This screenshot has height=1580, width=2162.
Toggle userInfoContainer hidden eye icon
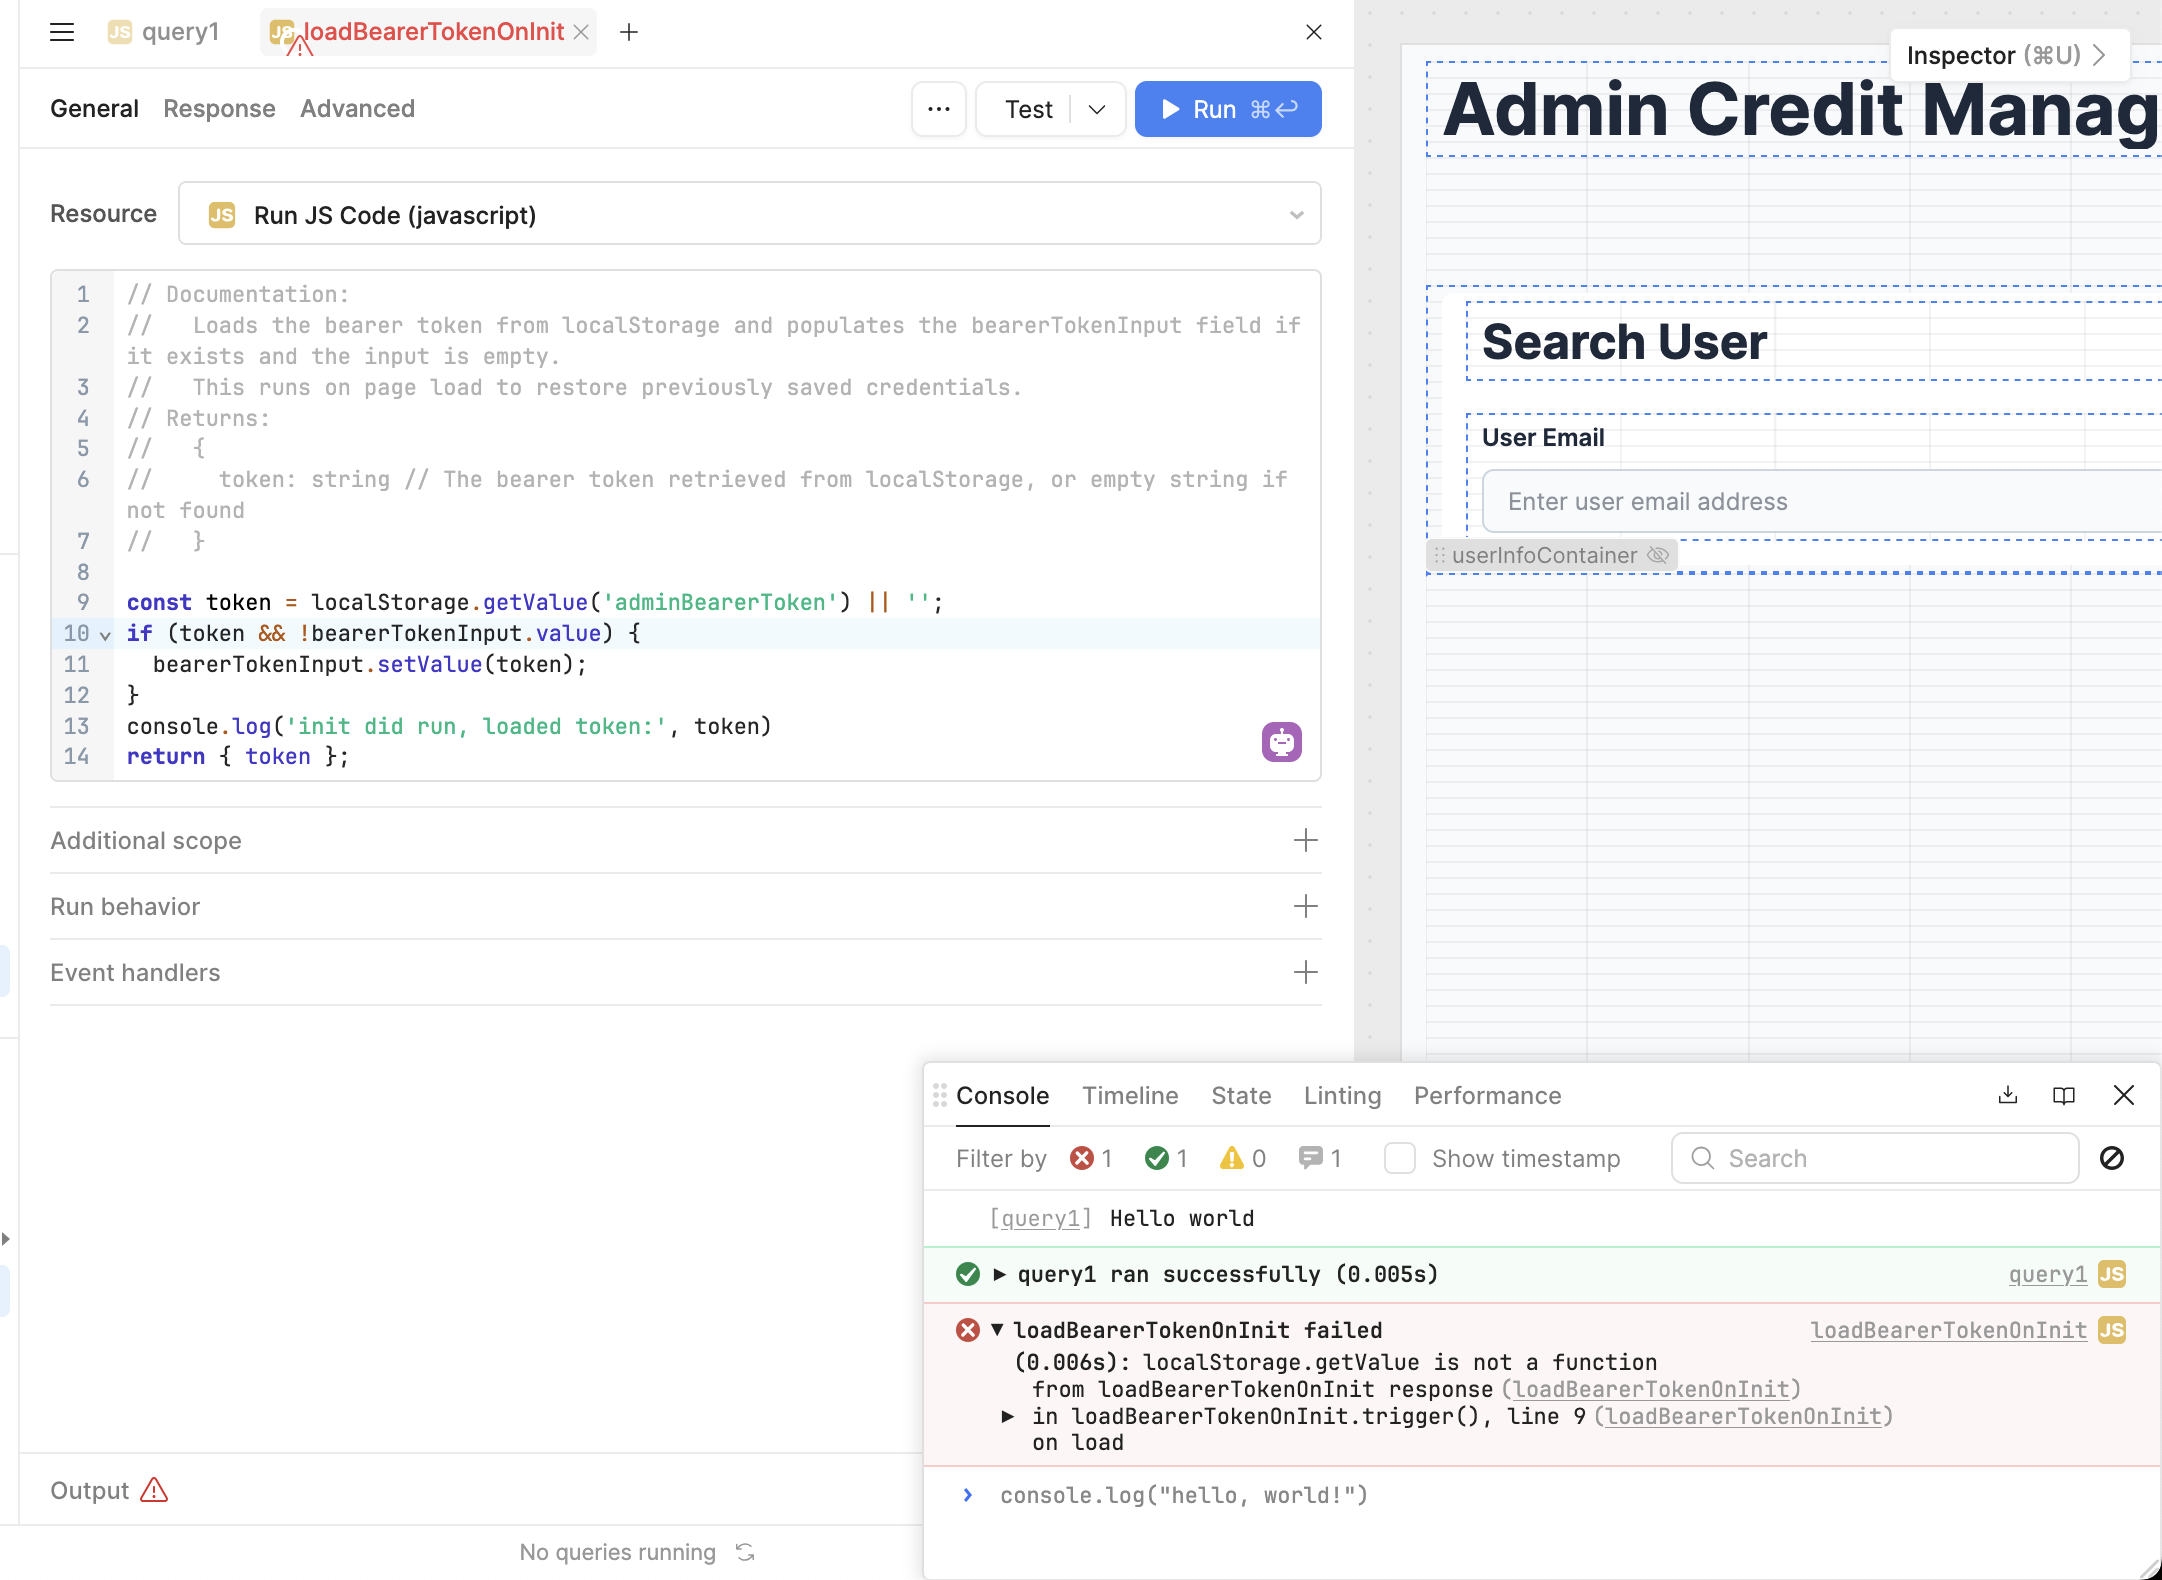coord(1658,555)
